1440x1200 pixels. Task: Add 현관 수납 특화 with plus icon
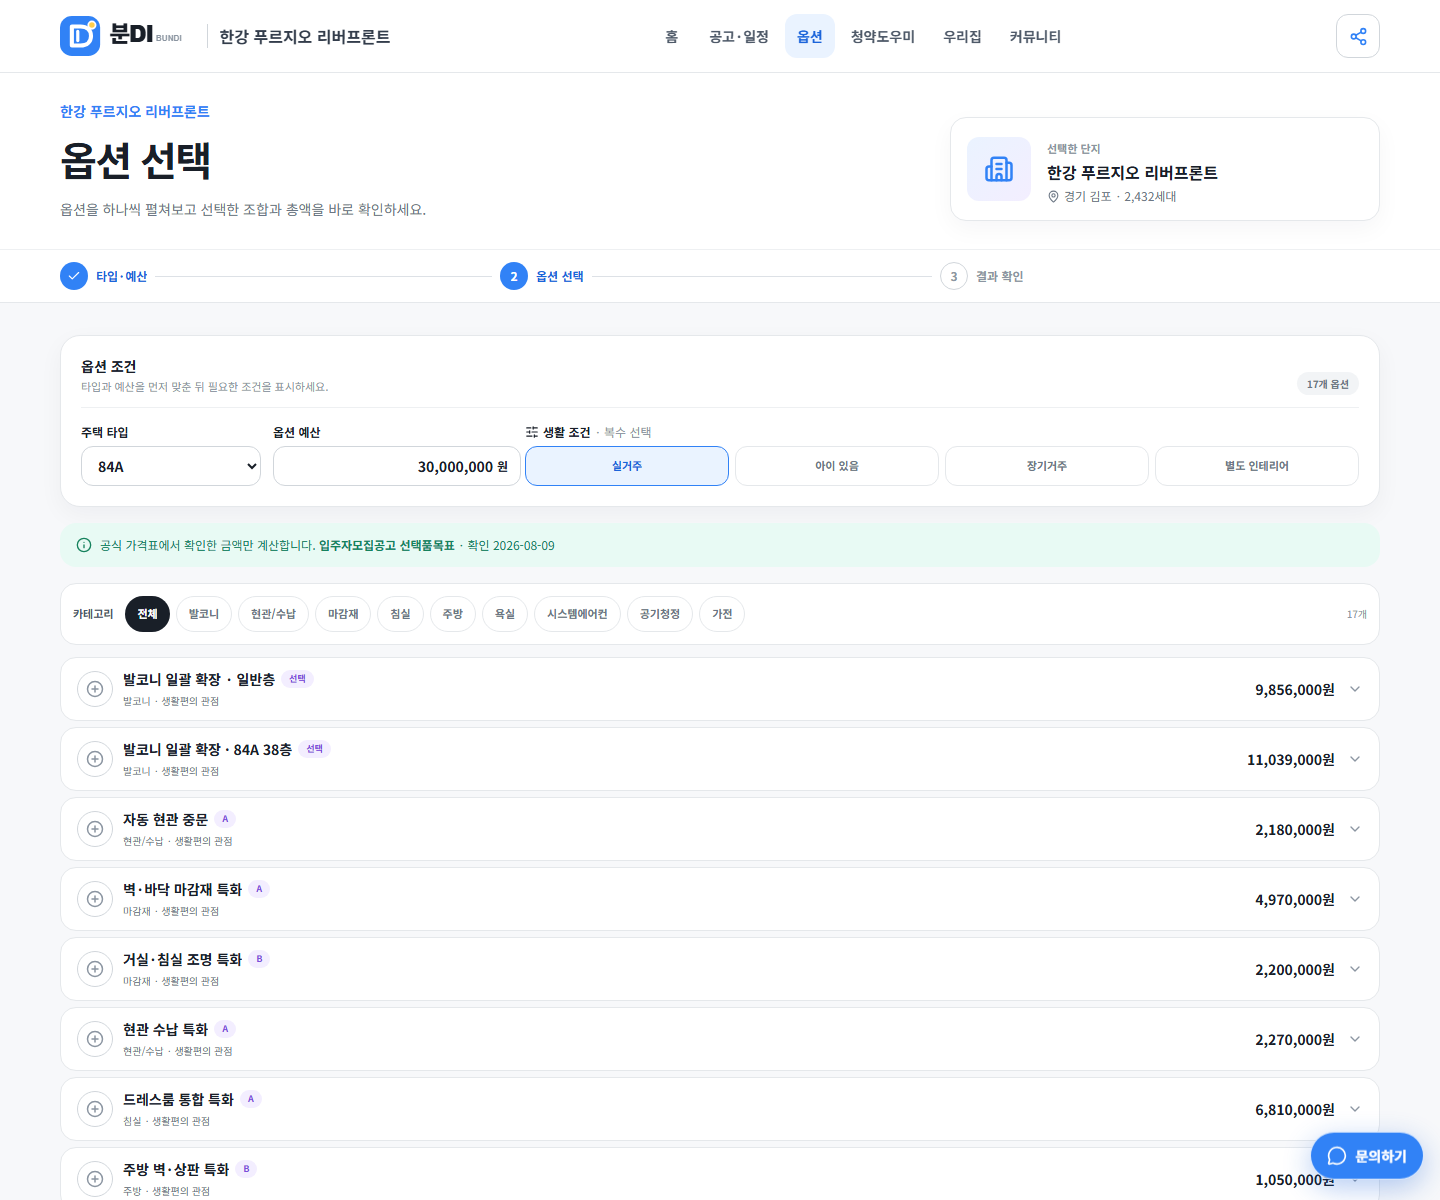tap(95, 1039)
